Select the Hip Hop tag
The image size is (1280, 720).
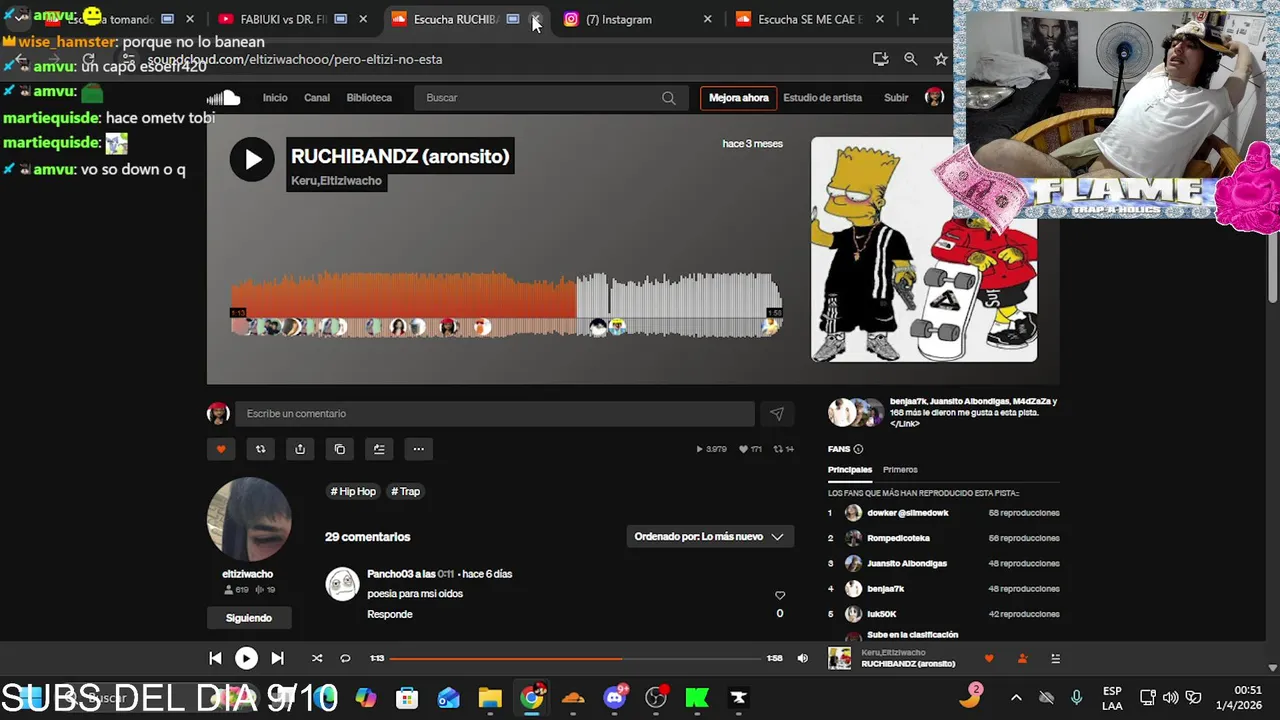pyautogui.click(x=353, y=491)
